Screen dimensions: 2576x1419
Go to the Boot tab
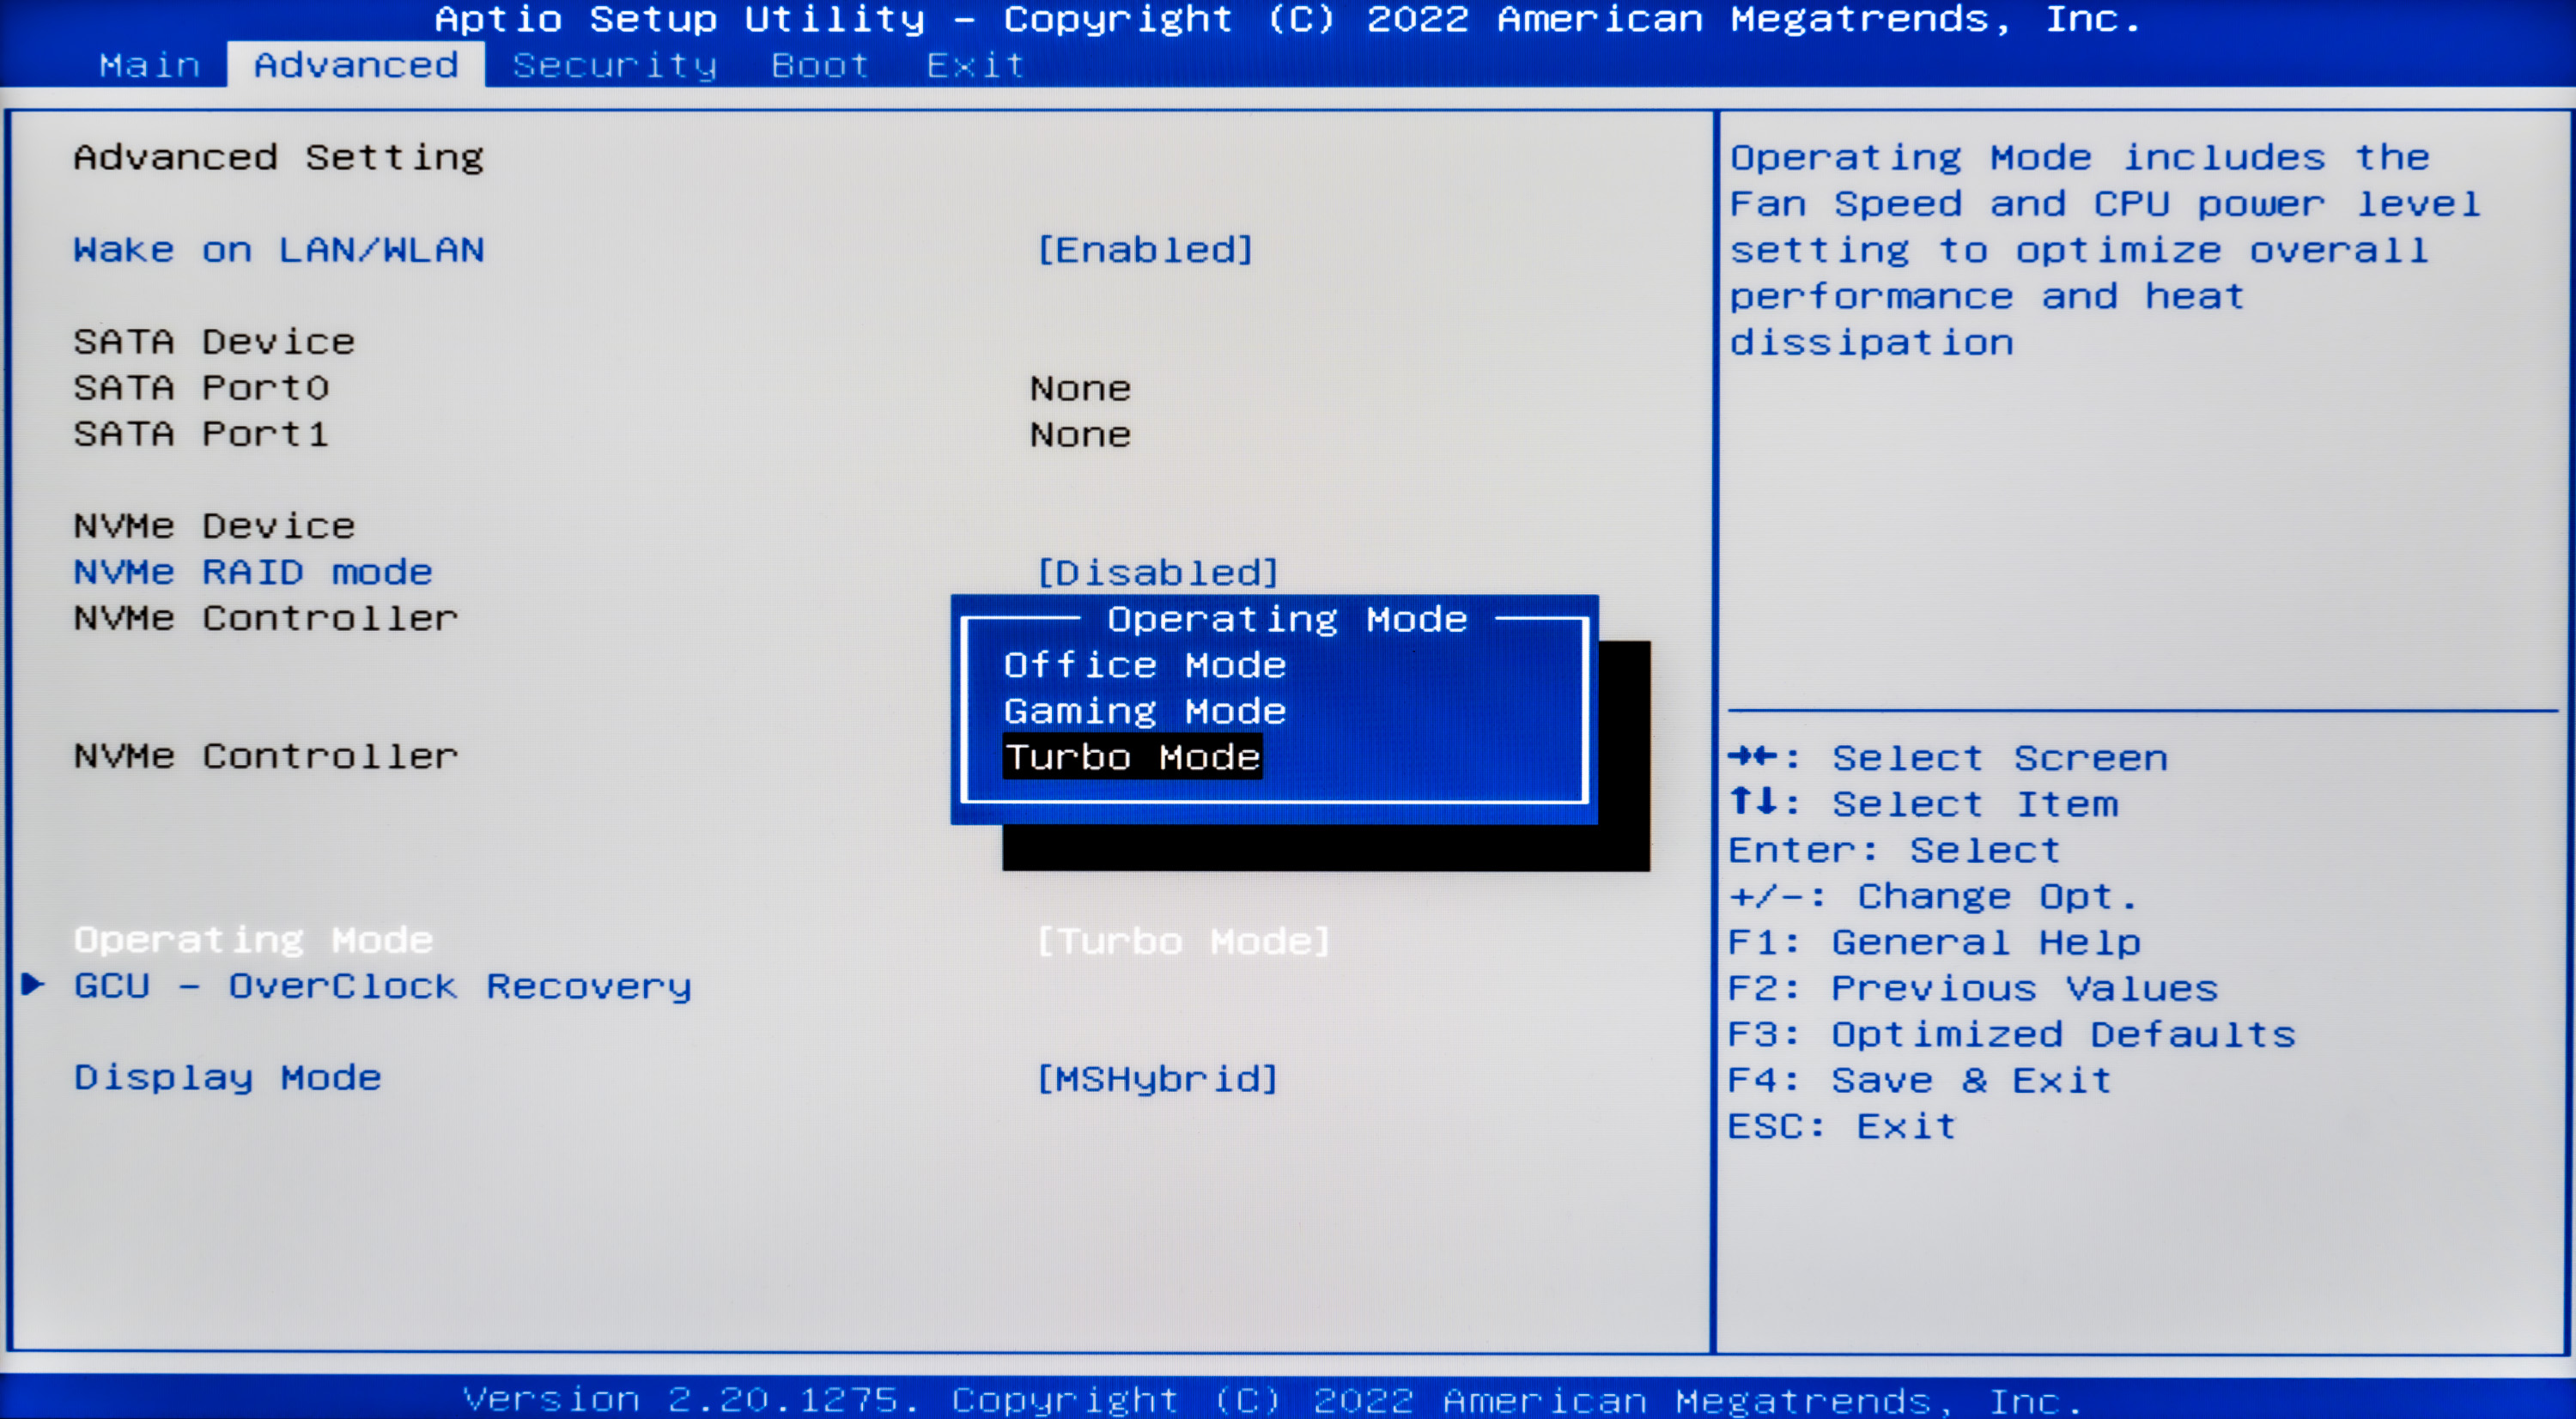click(x=819, y=65)
